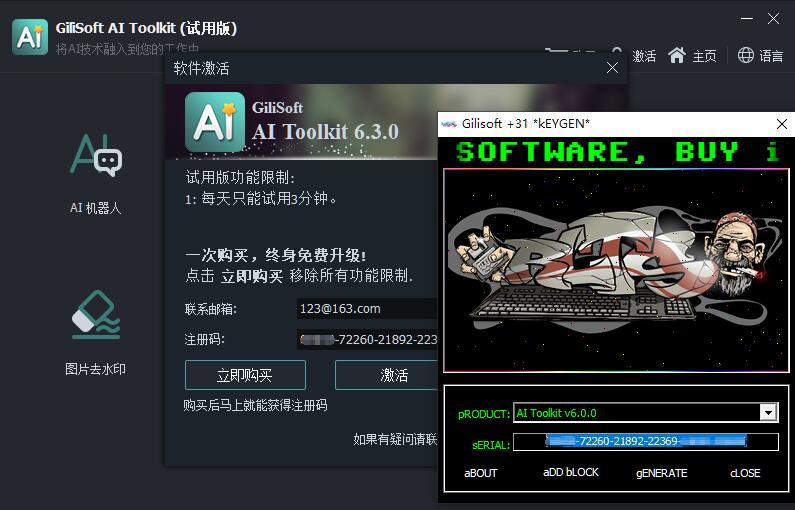Click gENERATE in the keygen
This screenshot has height=510, width=795.
(662, 473)
